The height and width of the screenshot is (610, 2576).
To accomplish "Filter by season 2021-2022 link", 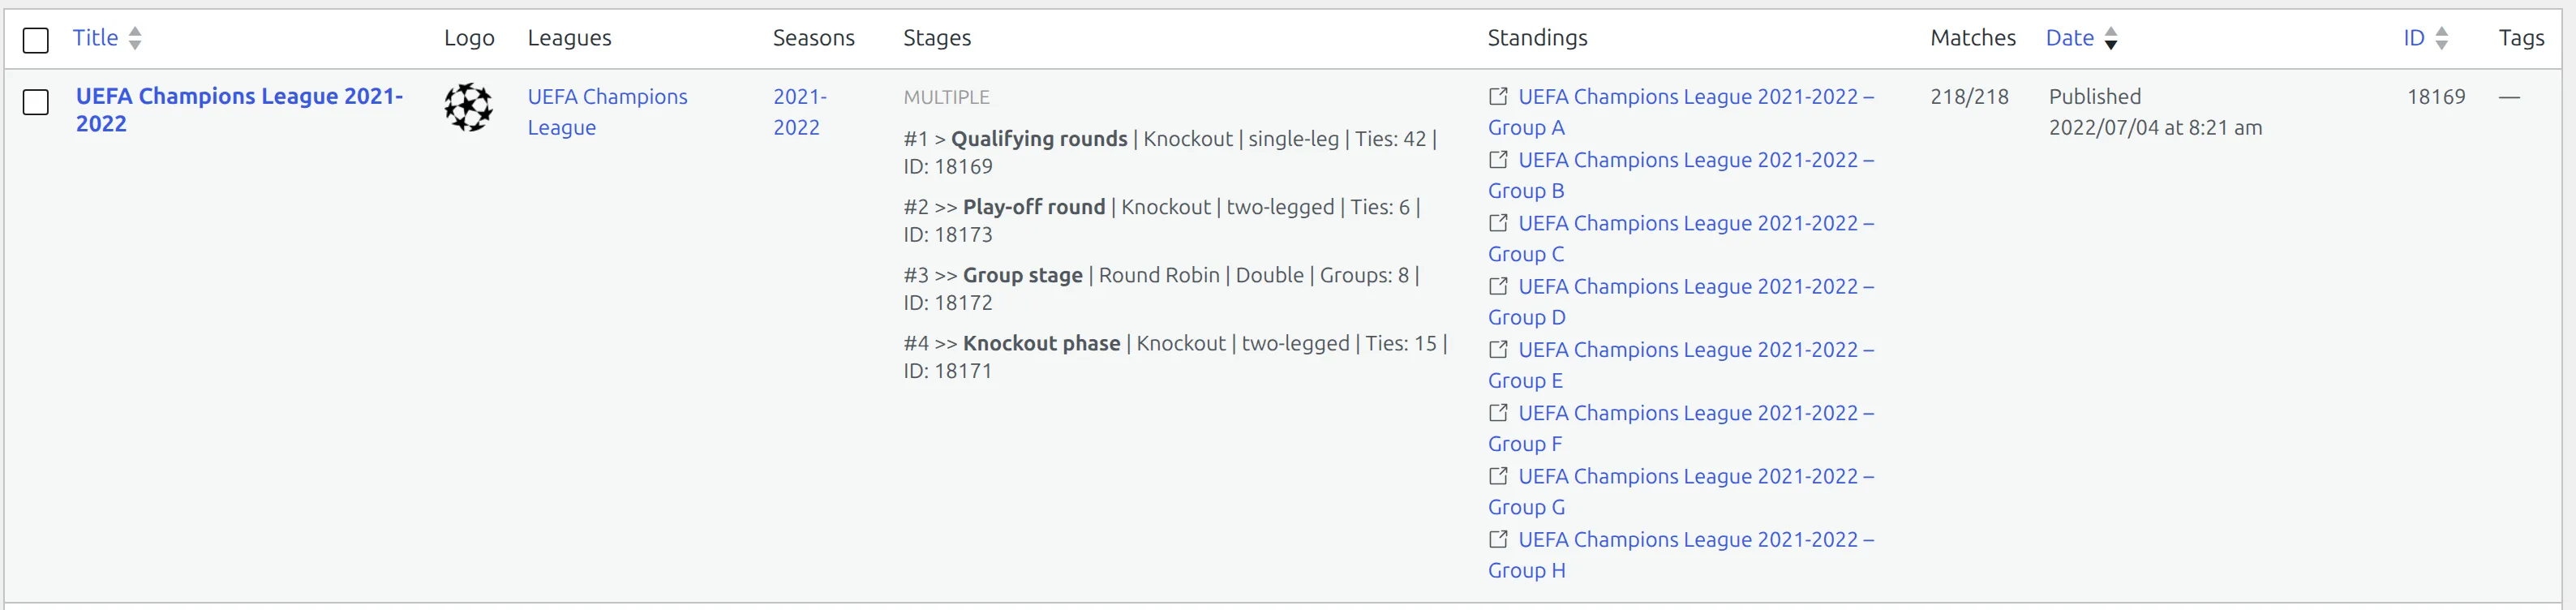I will coord(800,112).
